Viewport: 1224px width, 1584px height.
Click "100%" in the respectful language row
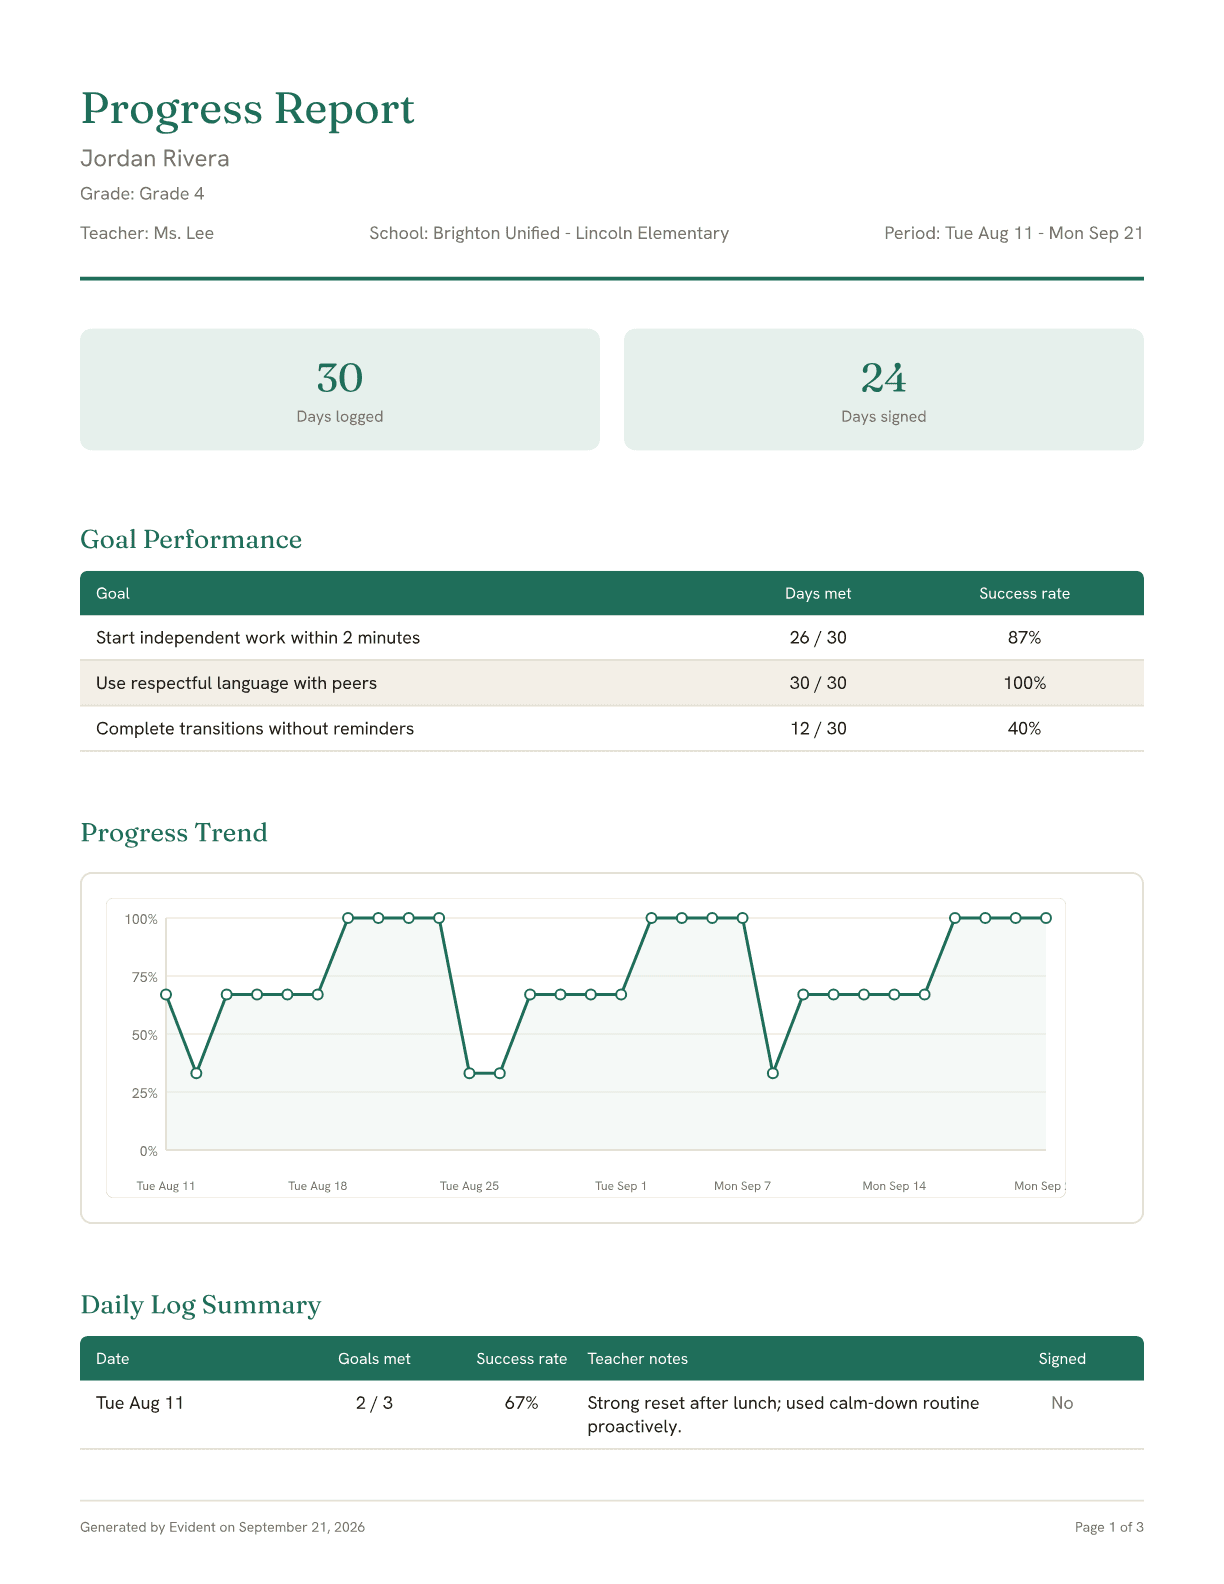point(1025,683)
